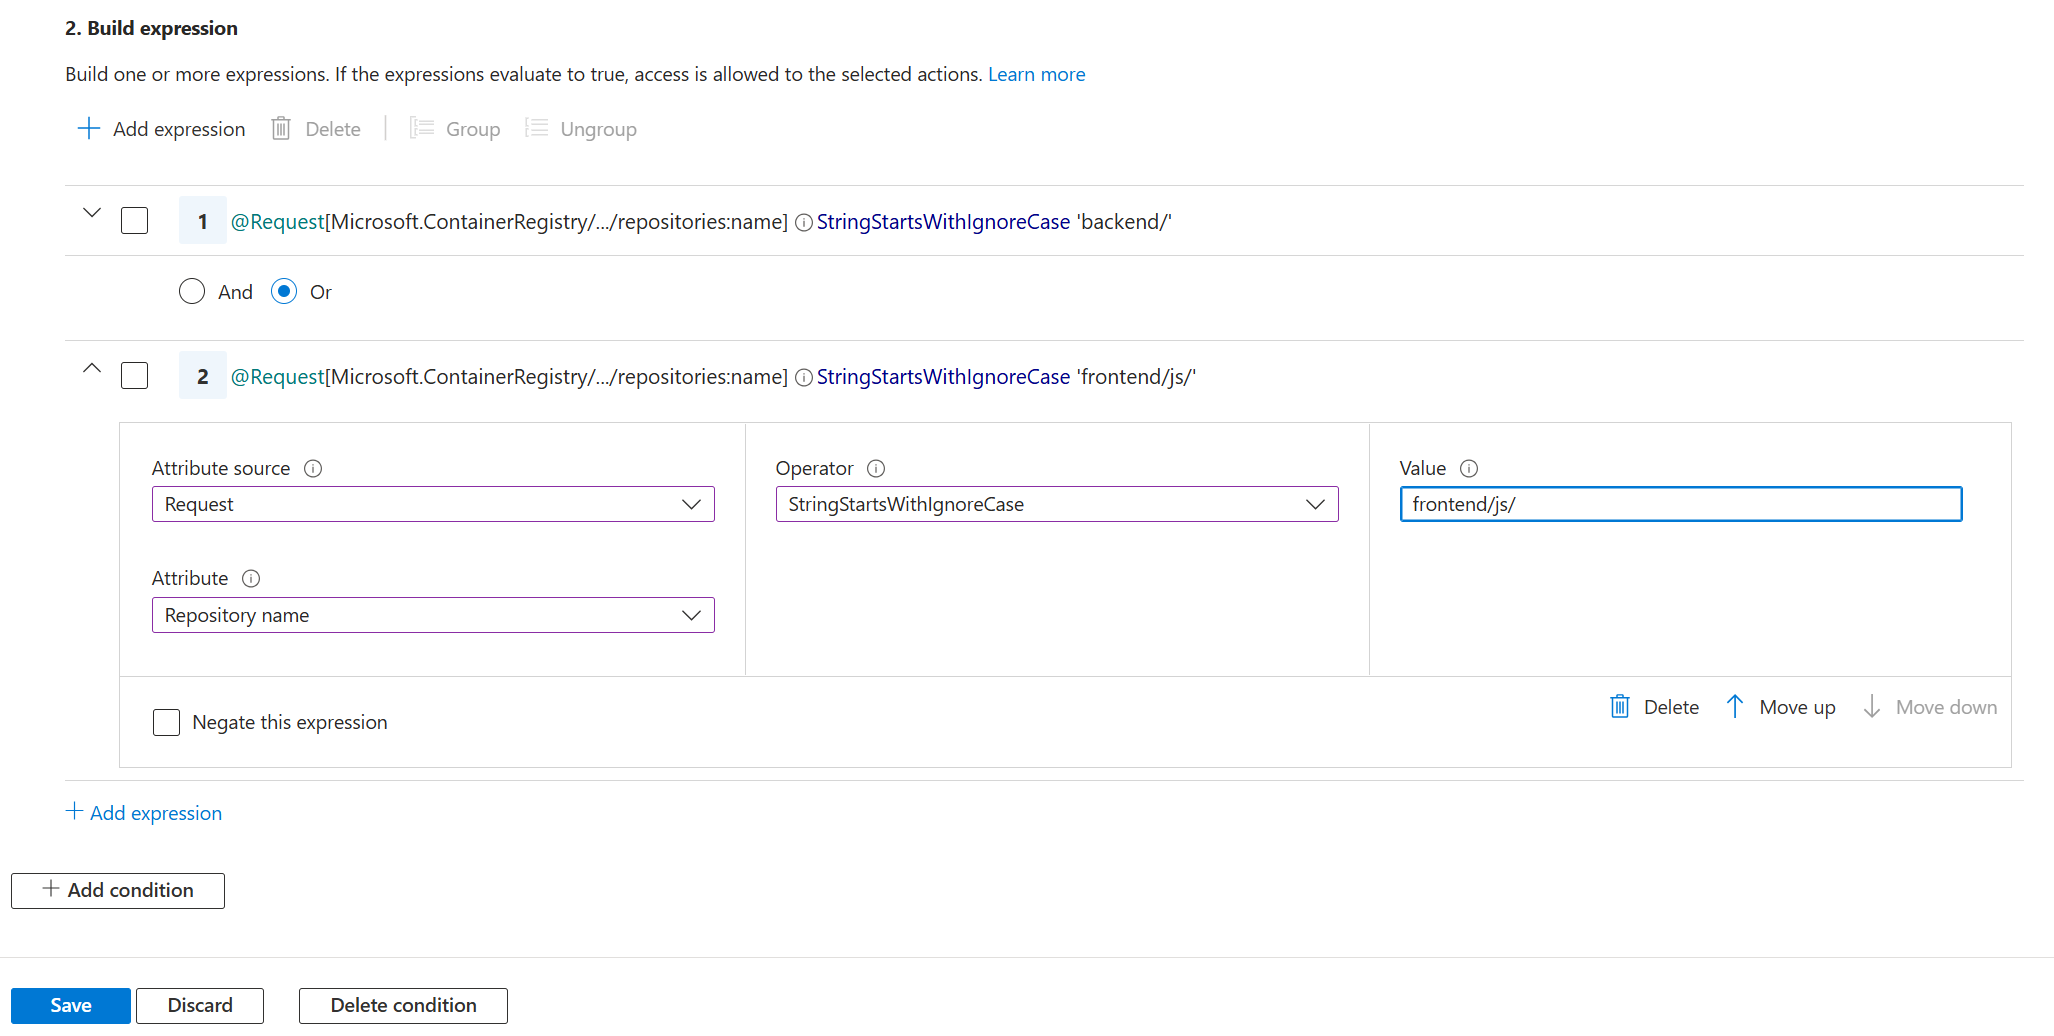Select the And radio button
The image size is (2054, 1036).
point(192,292)
